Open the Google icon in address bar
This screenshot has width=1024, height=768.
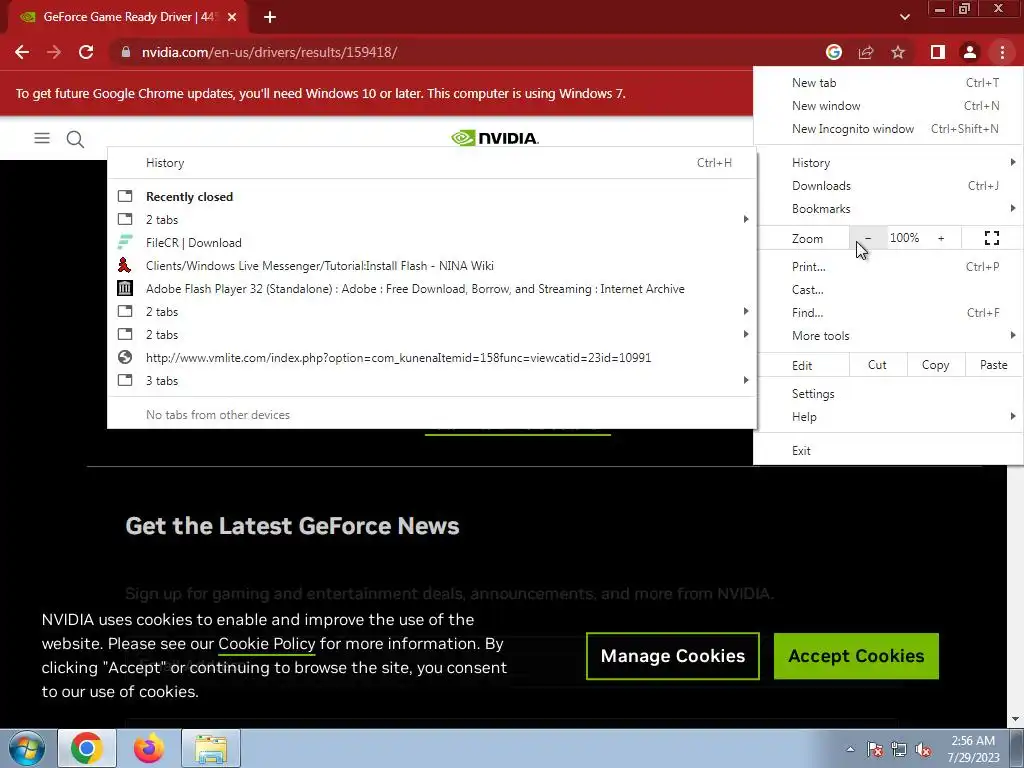pyautogui.click(x=834, y=52)
